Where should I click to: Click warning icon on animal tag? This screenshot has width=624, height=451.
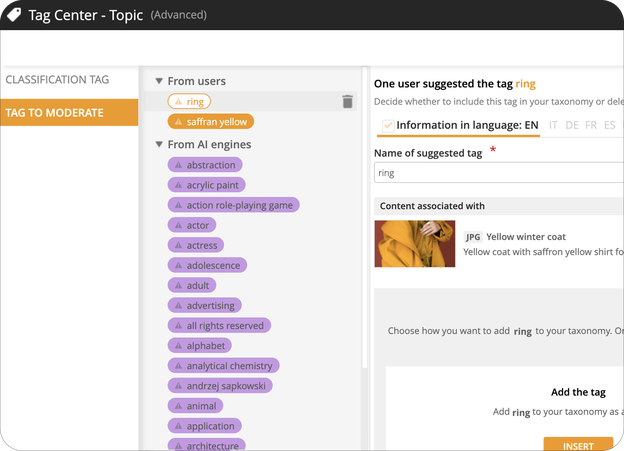click(178, 406)
